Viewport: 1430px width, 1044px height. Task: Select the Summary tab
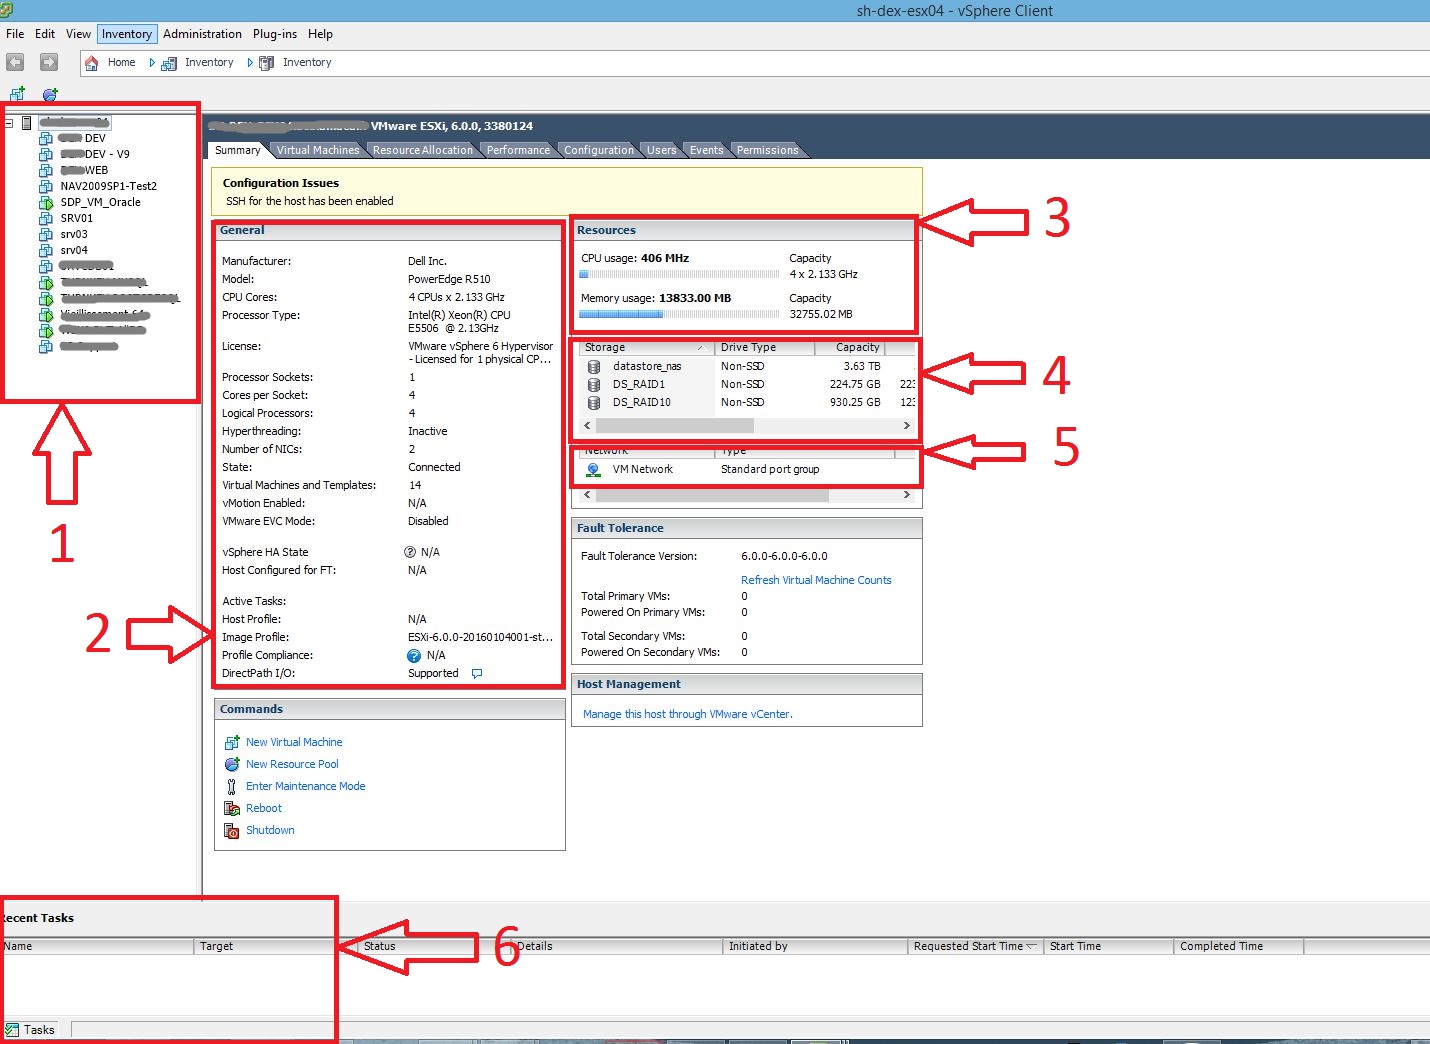coord(238,150)
